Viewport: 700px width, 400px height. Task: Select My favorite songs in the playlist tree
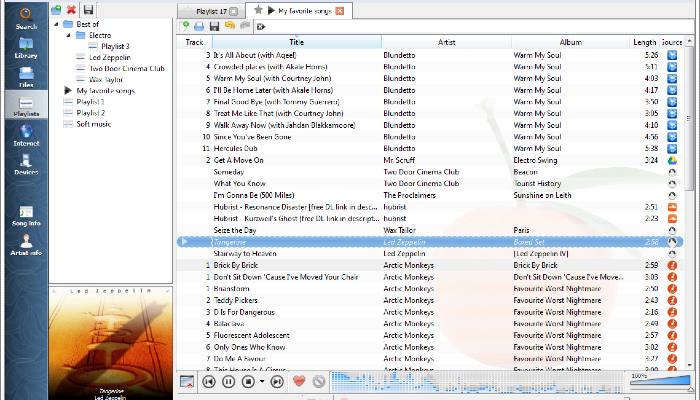click(105, 91)
